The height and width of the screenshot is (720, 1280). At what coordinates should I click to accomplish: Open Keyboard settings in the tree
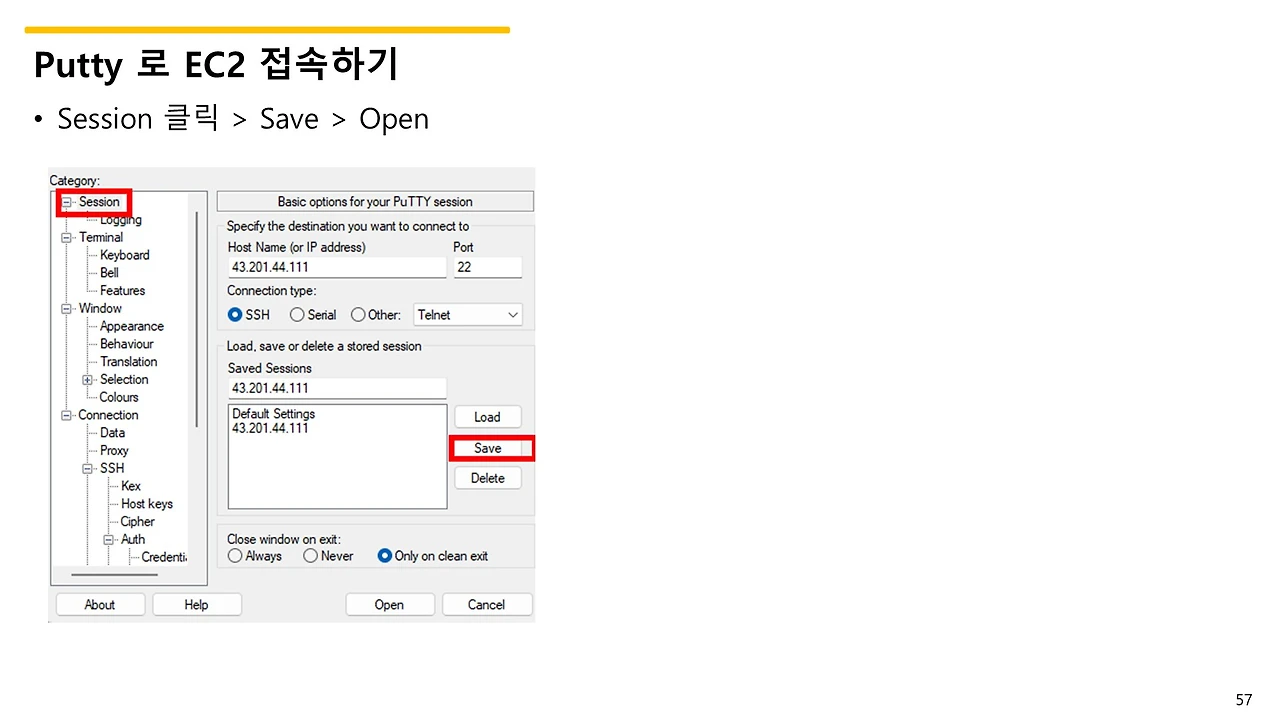(125, 255)
